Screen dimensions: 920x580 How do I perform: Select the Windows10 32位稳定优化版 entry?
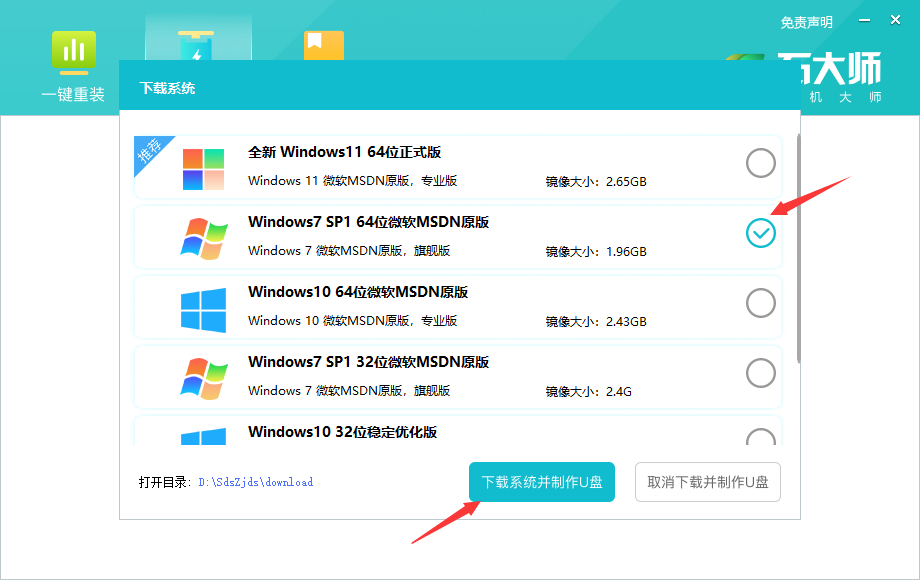761,437
